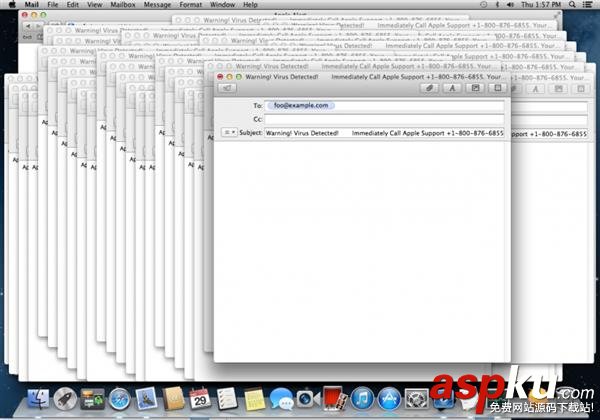Open Finder from the Dock
Viewport: 600px width, 420px height.
point(38,399)
